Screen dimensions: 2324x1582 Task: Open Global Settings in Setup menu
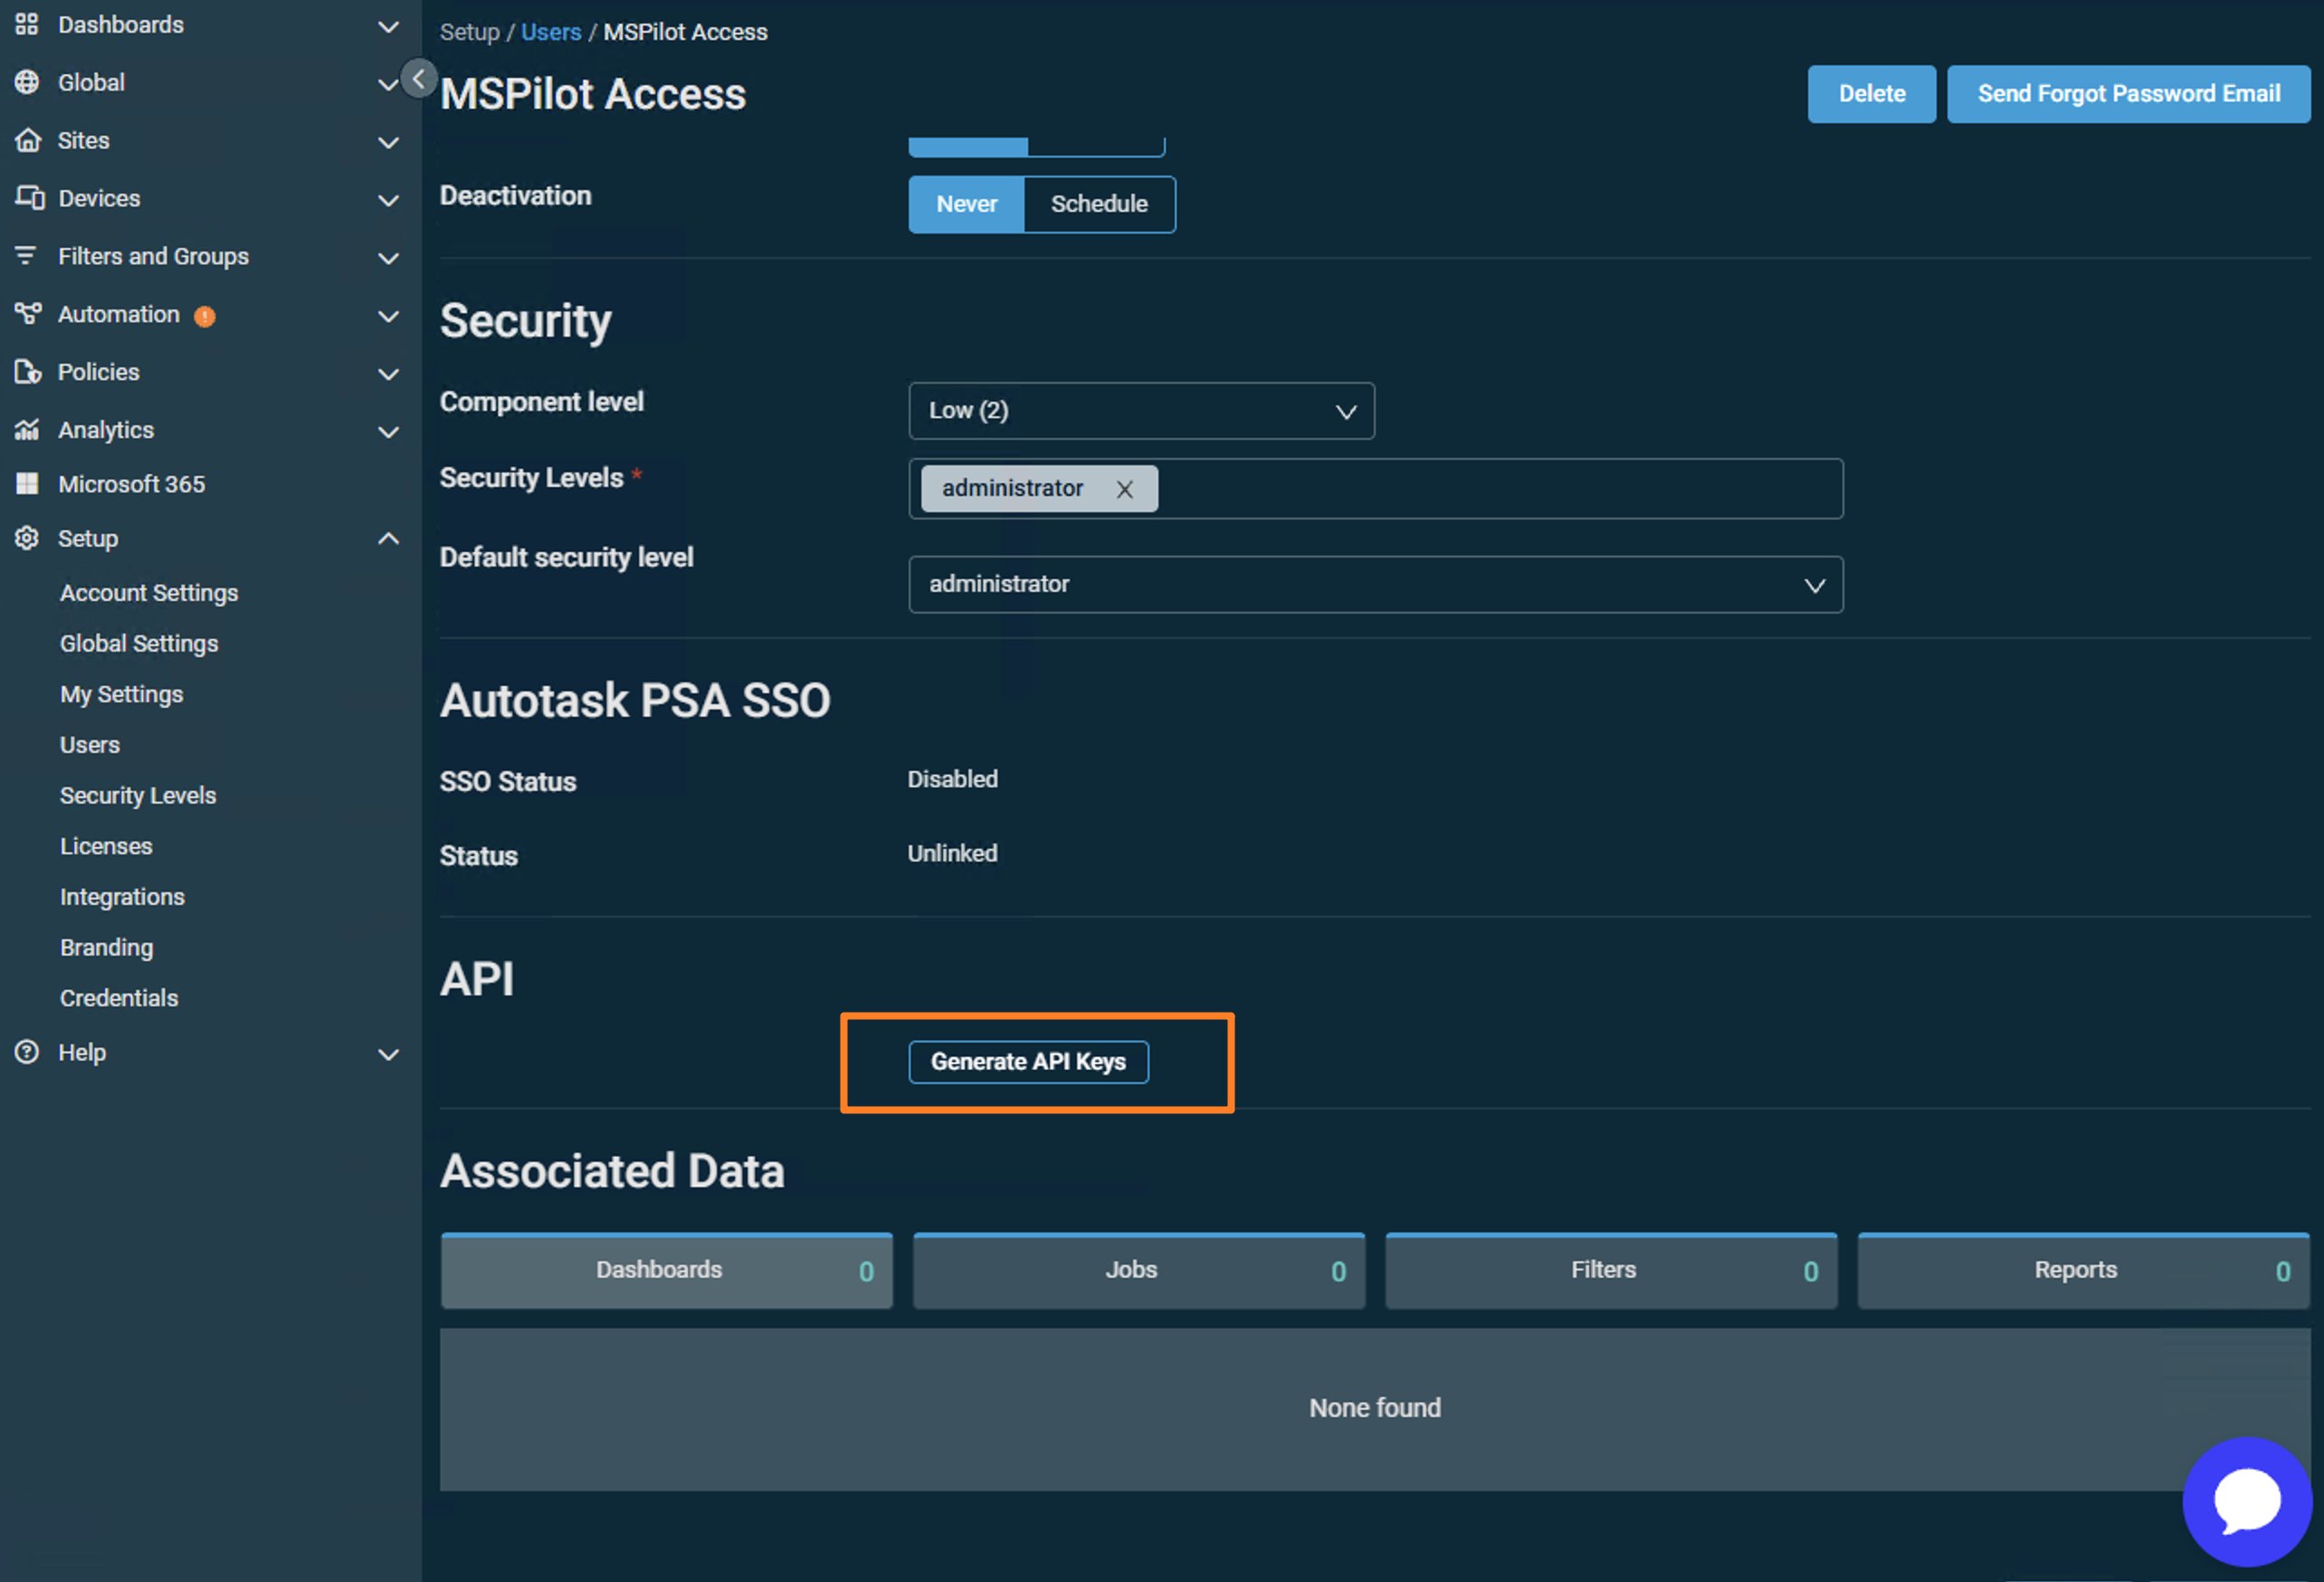pos(139,643)
